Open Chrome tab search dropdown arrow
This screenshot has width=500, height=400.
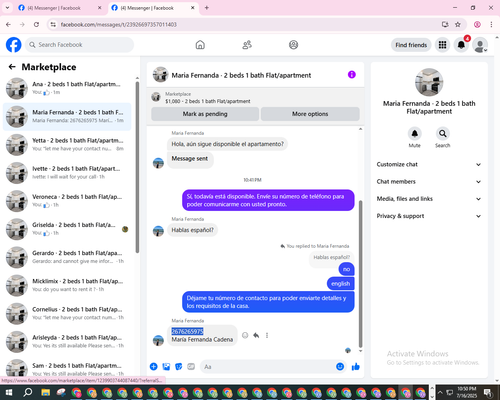(7, 7)
